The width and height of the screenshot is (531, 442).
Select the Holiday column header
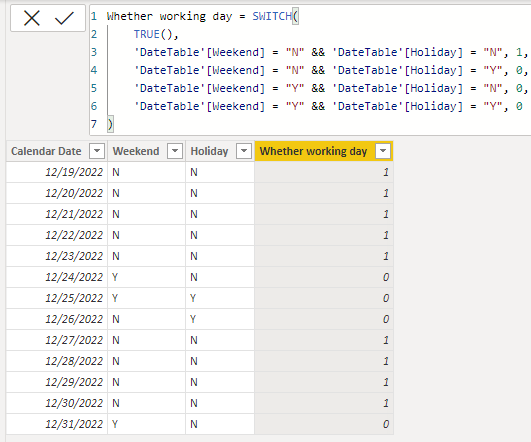[220, 151]
